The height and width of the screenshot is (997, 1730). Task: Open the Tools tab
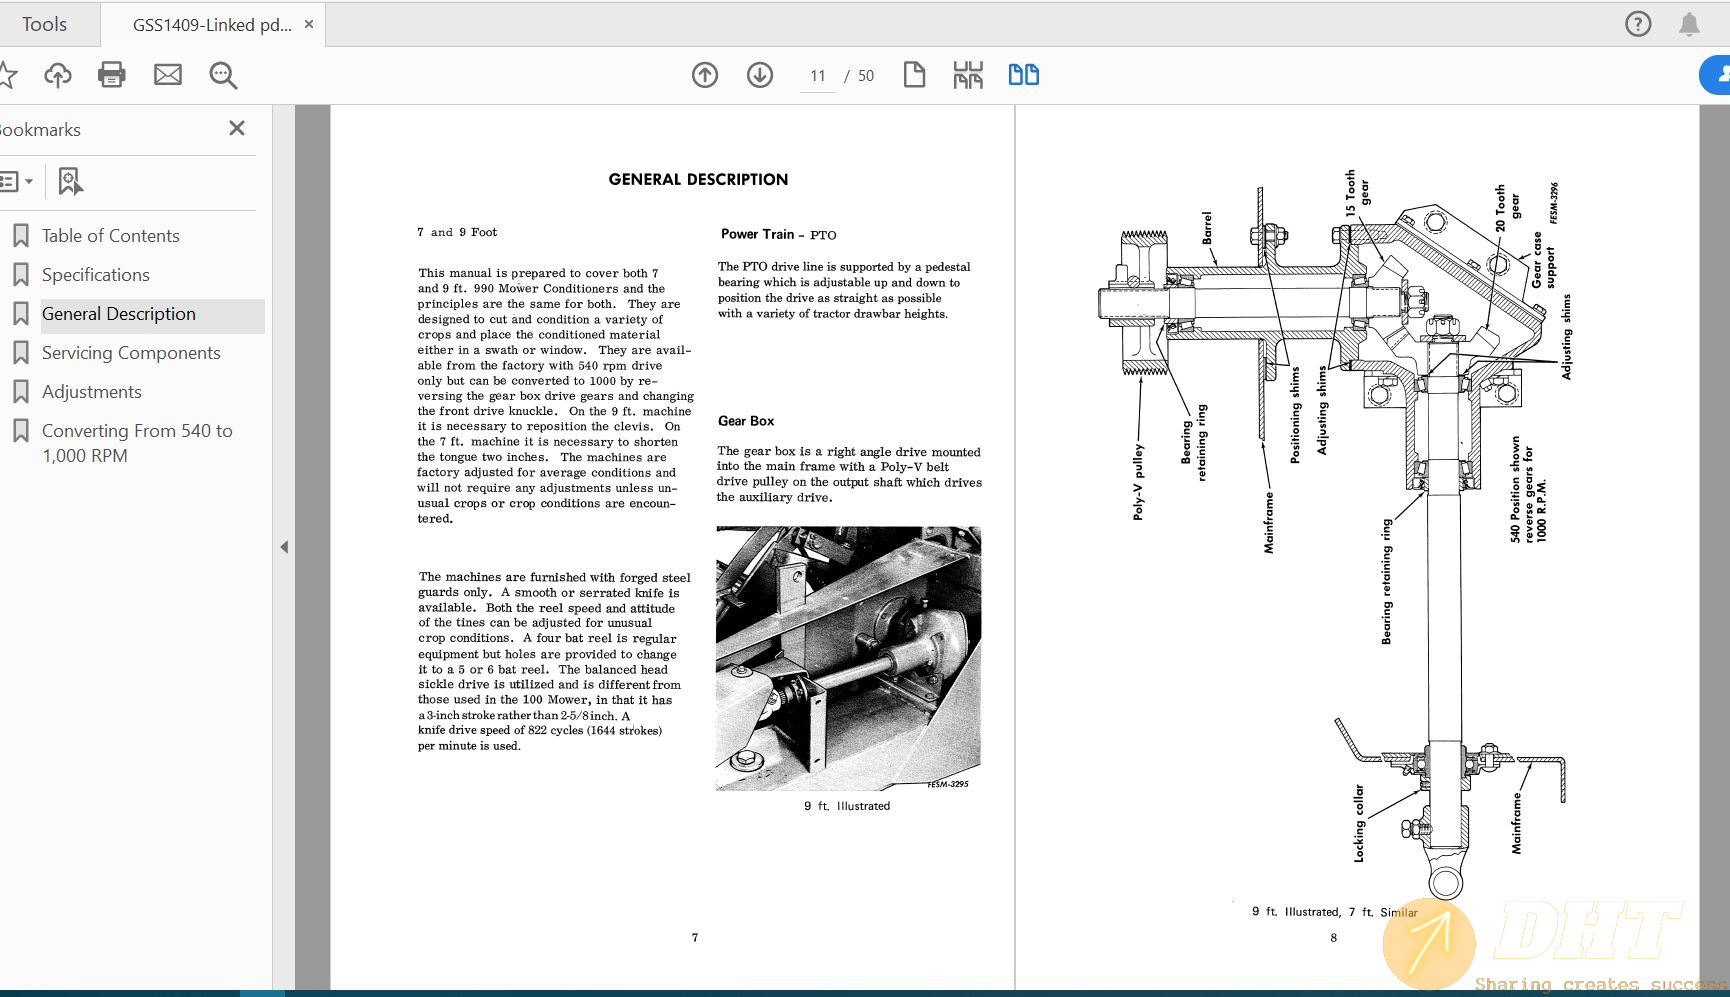(45, 24)
